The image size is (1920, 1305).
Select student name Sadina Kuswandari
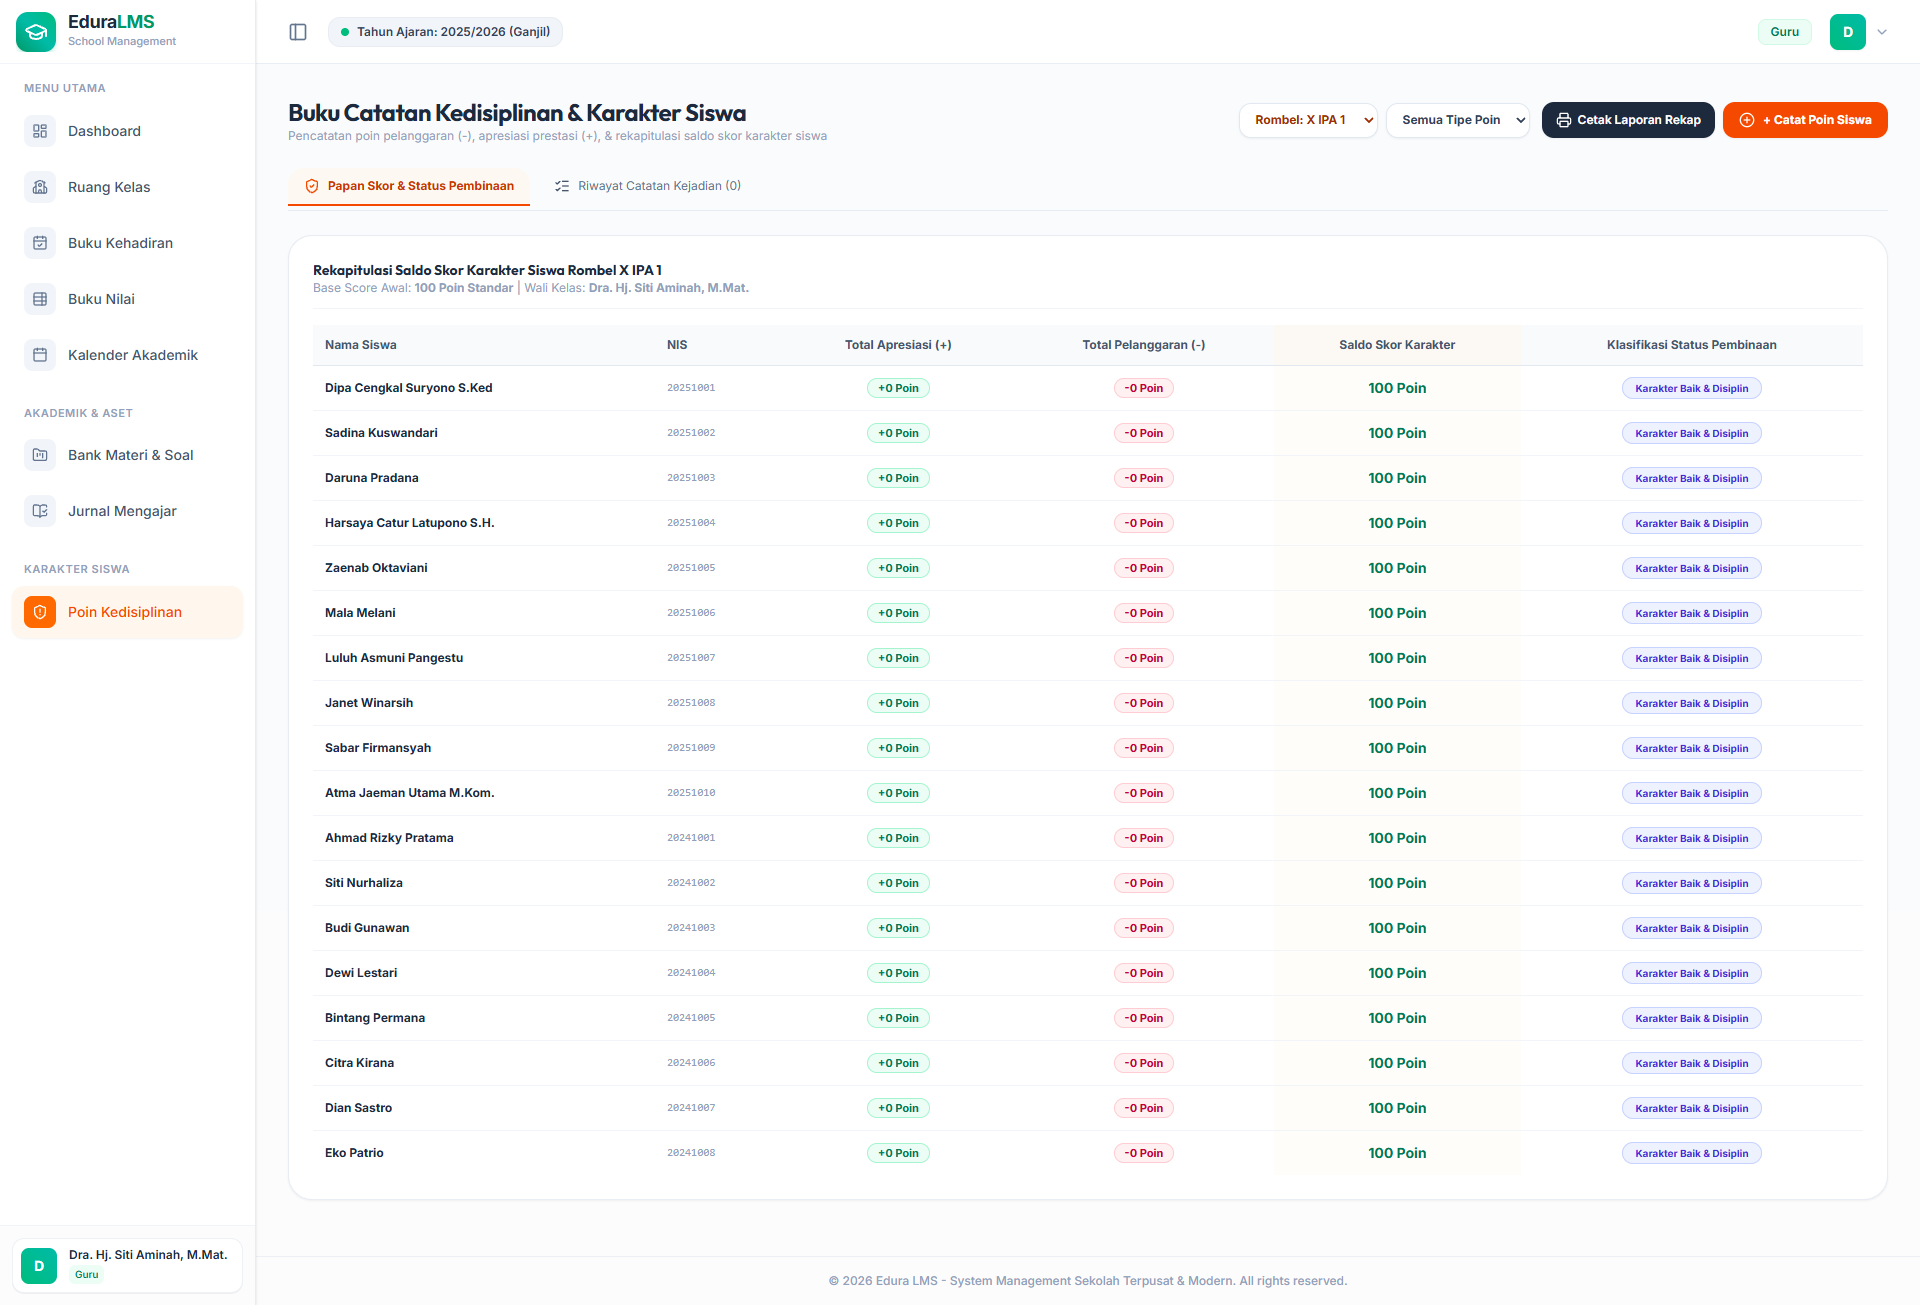[381, 433]
